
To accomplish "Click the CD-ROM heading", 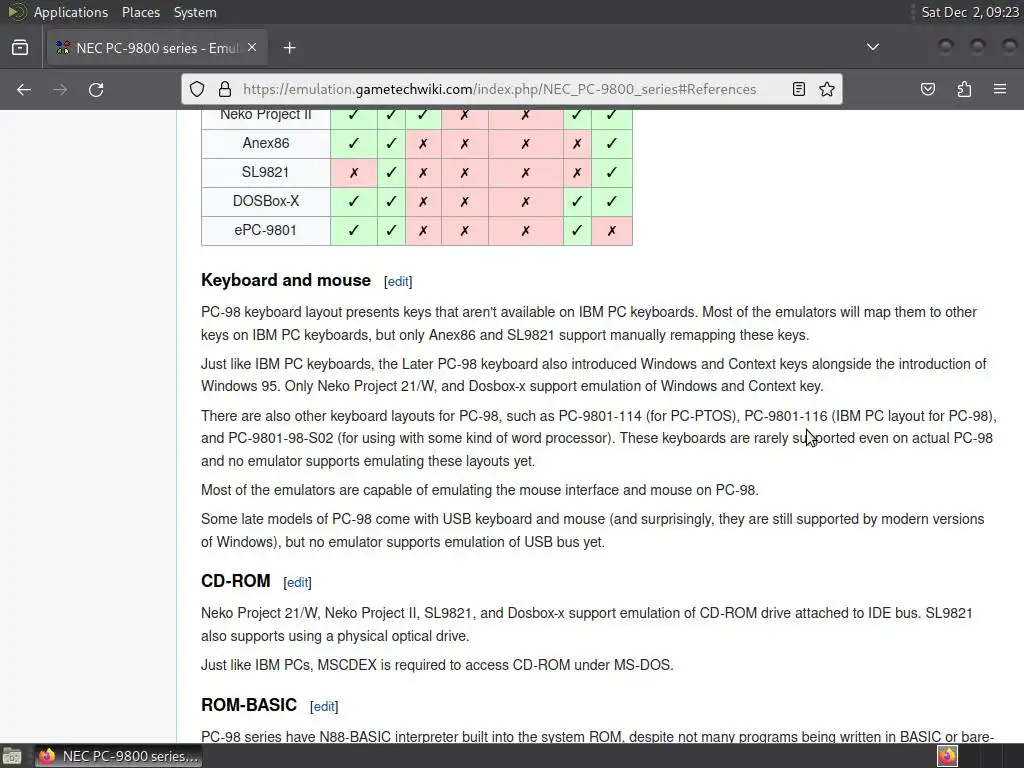I will tap(236, 581).
